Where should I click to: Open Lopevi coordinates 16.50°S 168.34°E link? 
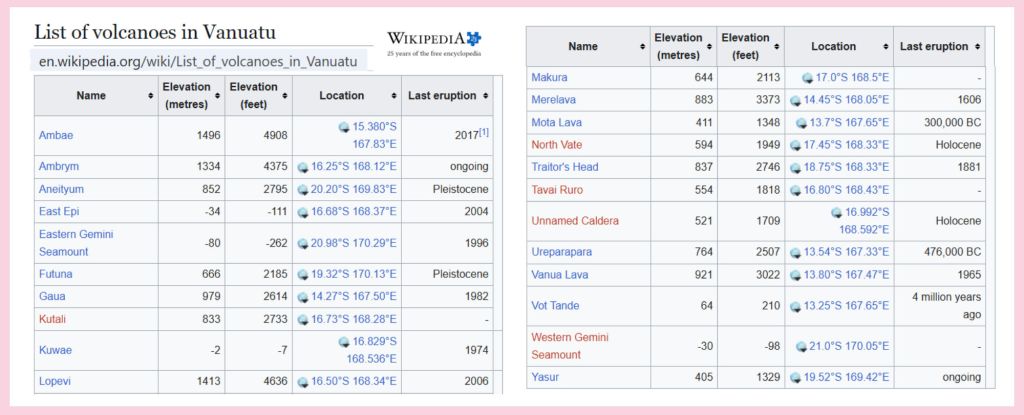351,382
